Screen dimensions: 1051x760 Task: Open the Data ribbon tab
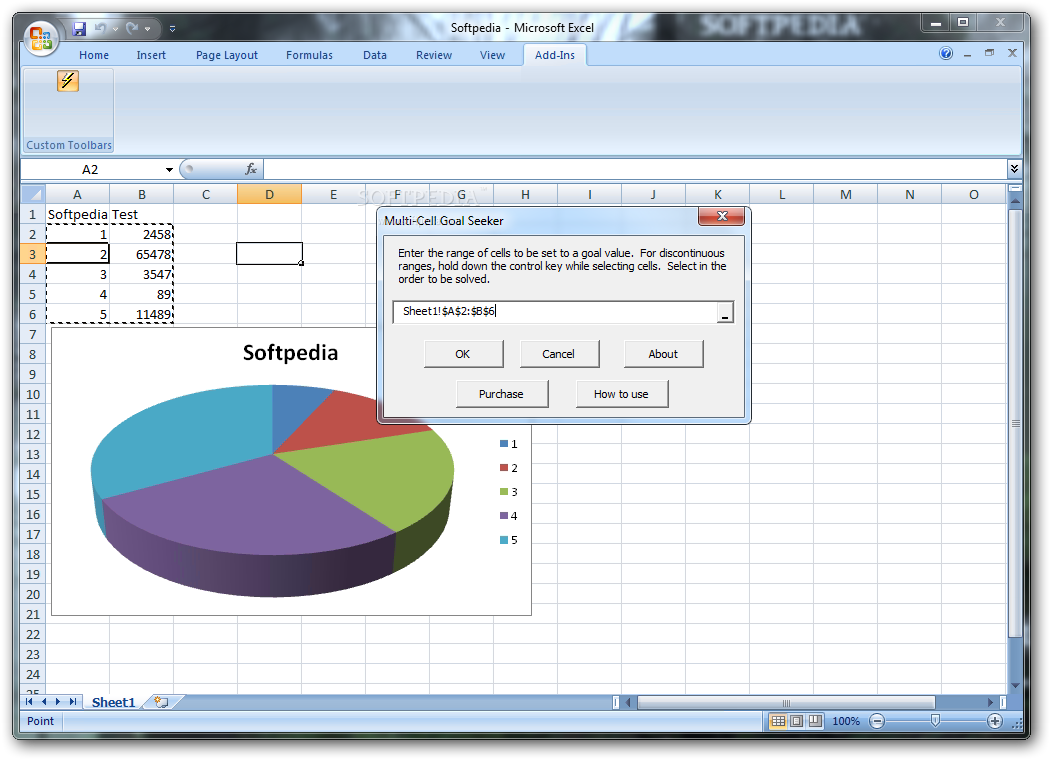pyautogui.click(x=375, y=55)
